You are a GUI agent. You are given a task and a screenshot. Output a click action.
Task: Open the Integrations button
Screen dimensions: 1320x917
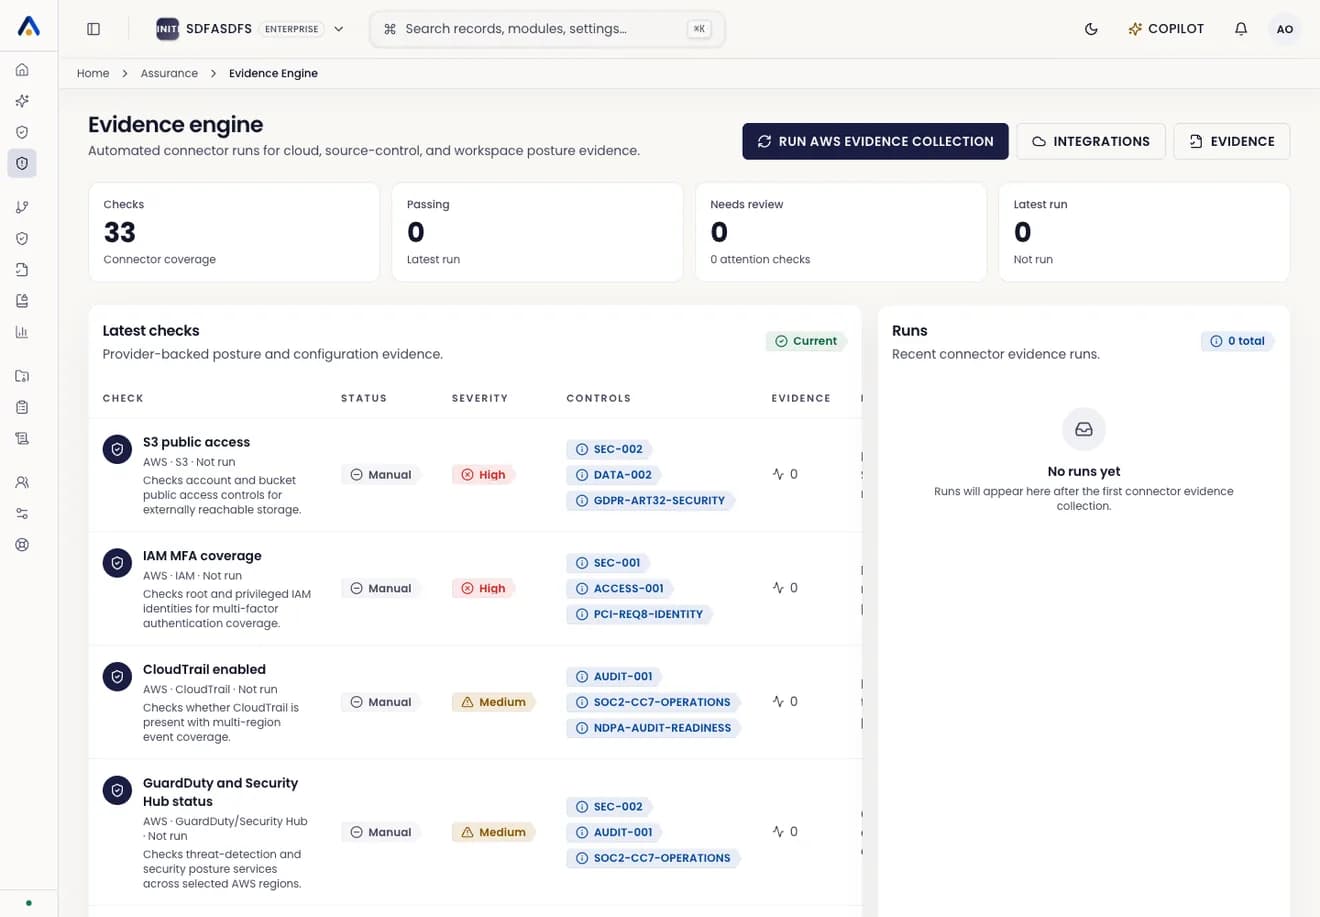[x=1091, y=141]
